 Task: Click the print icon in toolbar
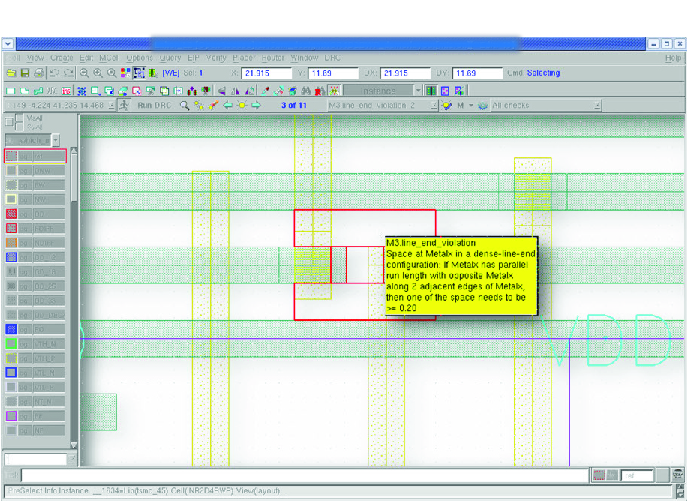[39, 73]
